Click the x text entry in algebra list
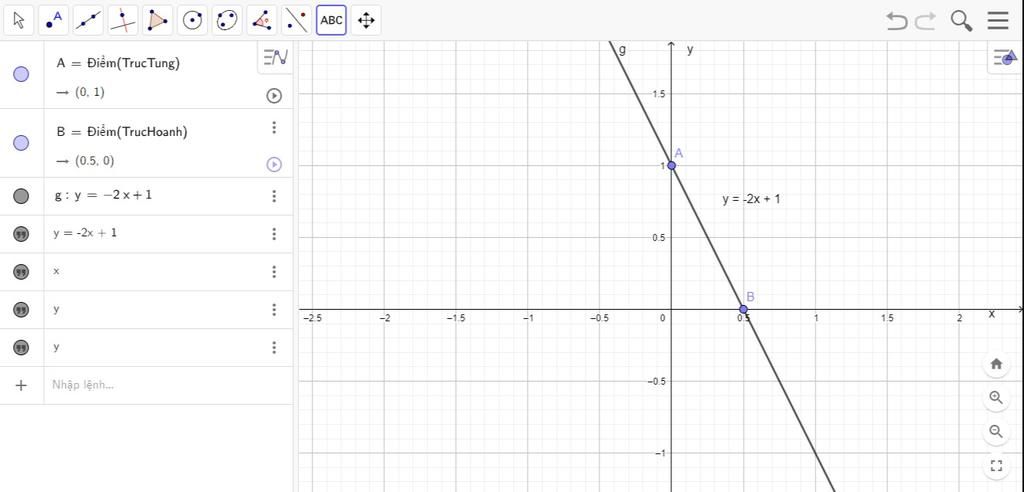The height and width of the screenshot is (492, 1024). [x=56, y=271]
